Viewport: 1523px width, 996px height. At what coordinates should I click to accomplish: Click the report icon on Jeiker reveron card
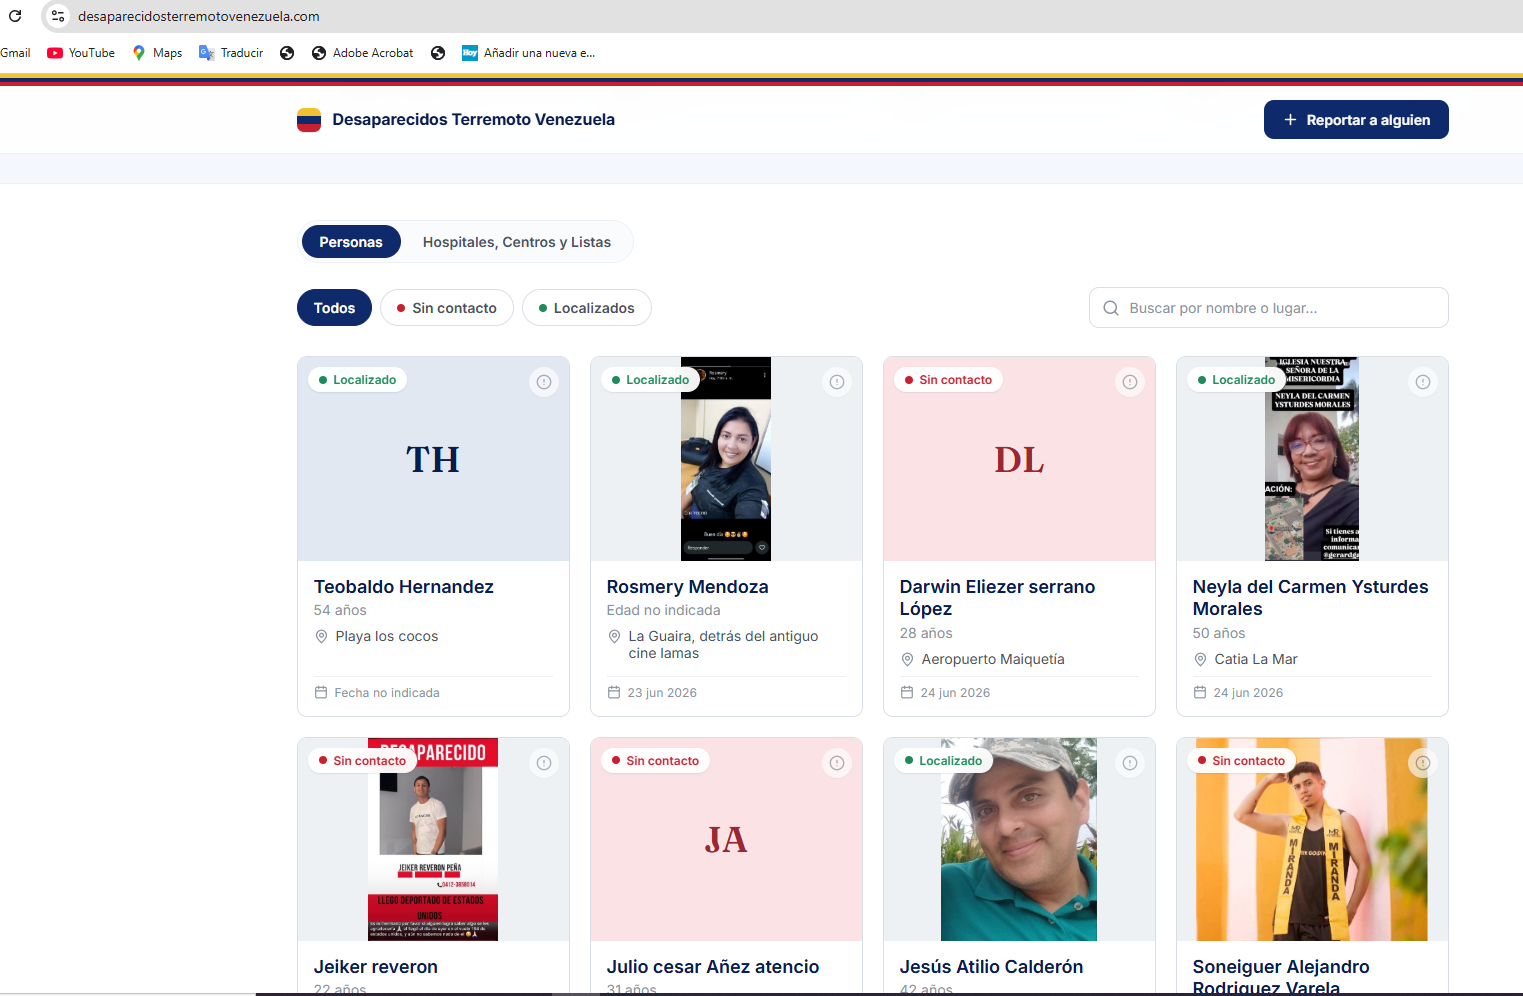(544, 763)
